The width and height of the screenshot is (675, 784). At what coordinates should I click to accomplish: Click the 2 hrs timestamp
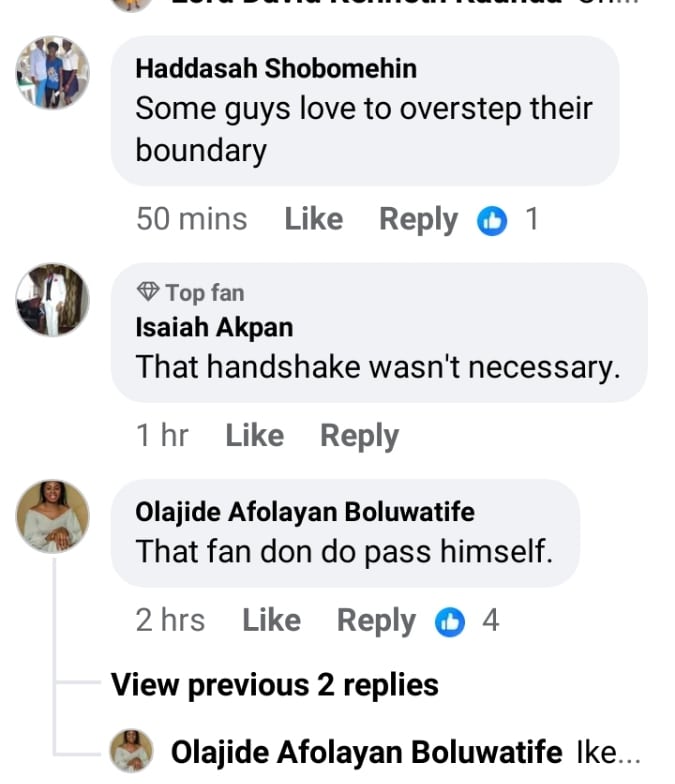170,620
